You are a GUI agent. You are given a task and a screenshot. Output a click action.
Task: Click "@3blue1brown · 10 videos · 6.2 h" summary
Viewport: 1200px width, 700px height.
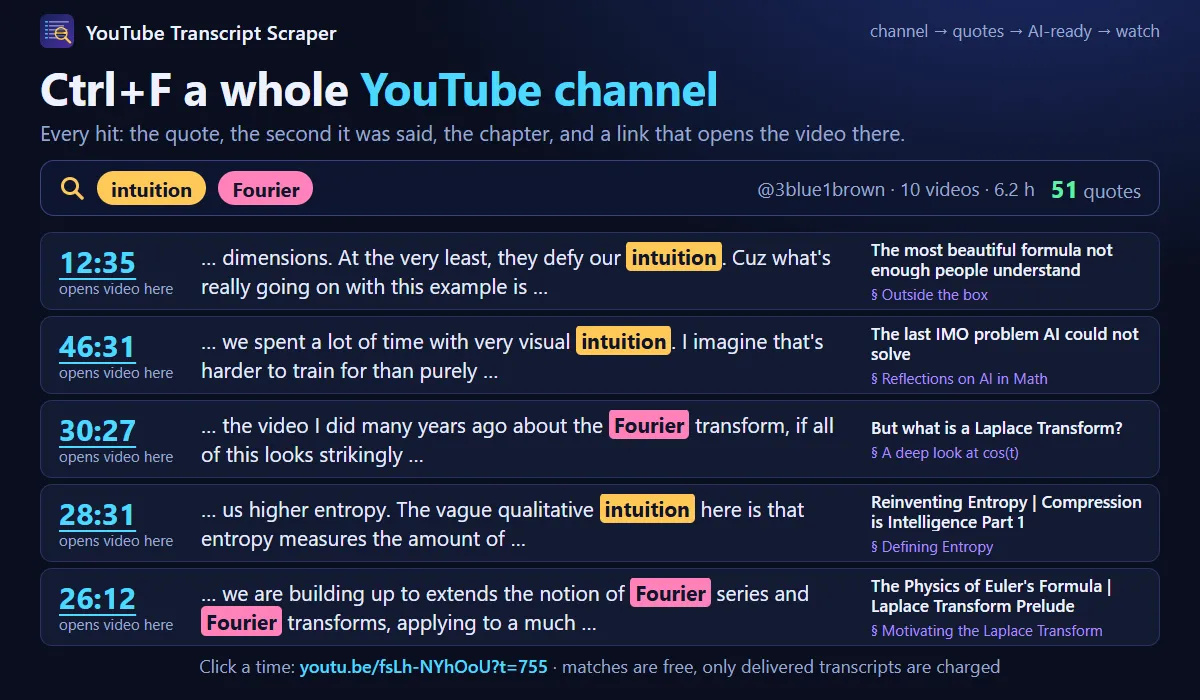coord(896,189)
